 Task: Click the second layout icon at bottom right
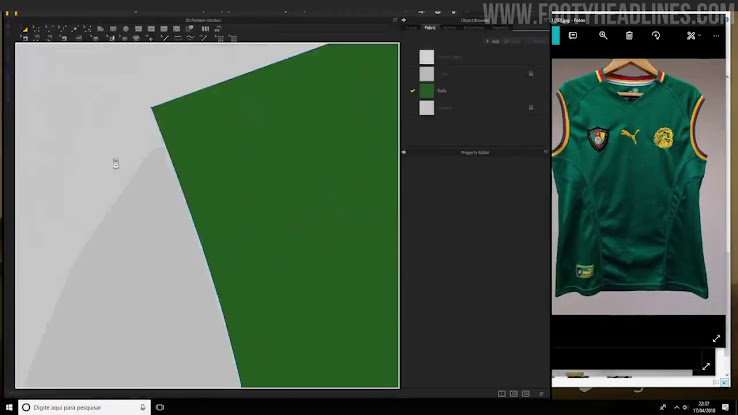(x=514, y=394)
